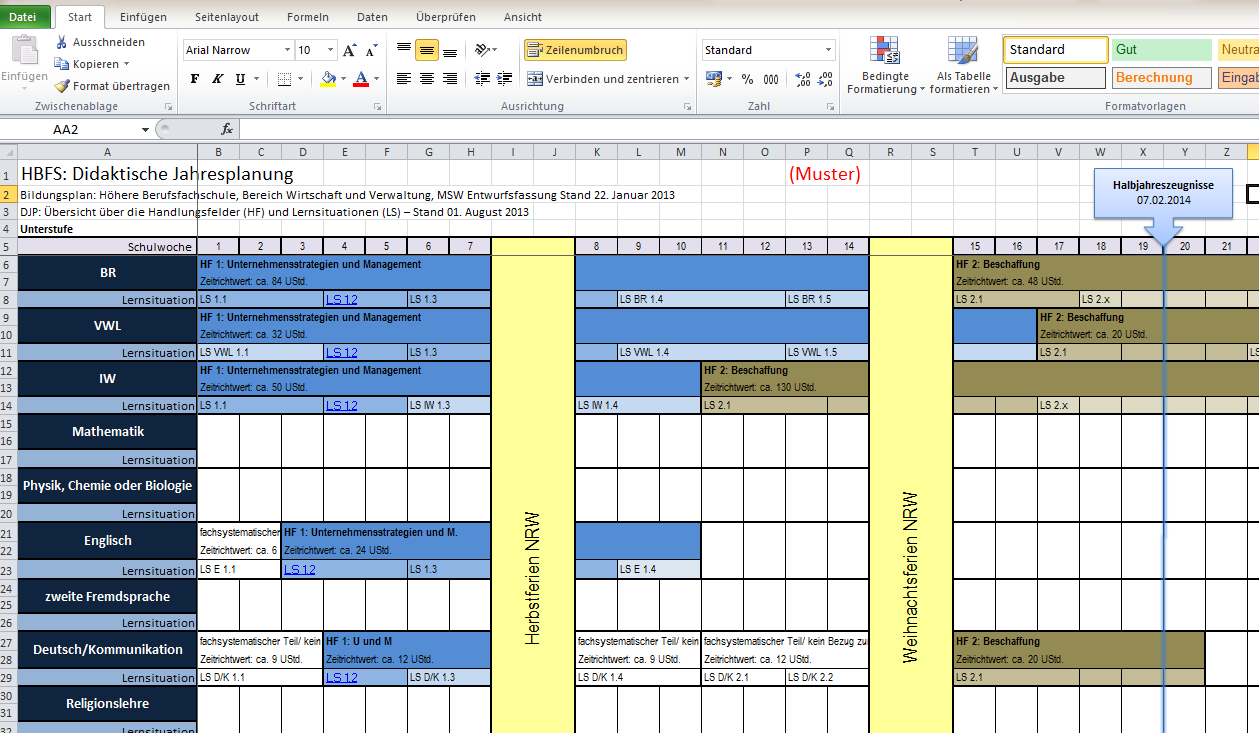The height and width of the screenshot is (733, 1259).
Task: Follow the LS 1.2 link in BR row
Action: click(x=341, y=299)
